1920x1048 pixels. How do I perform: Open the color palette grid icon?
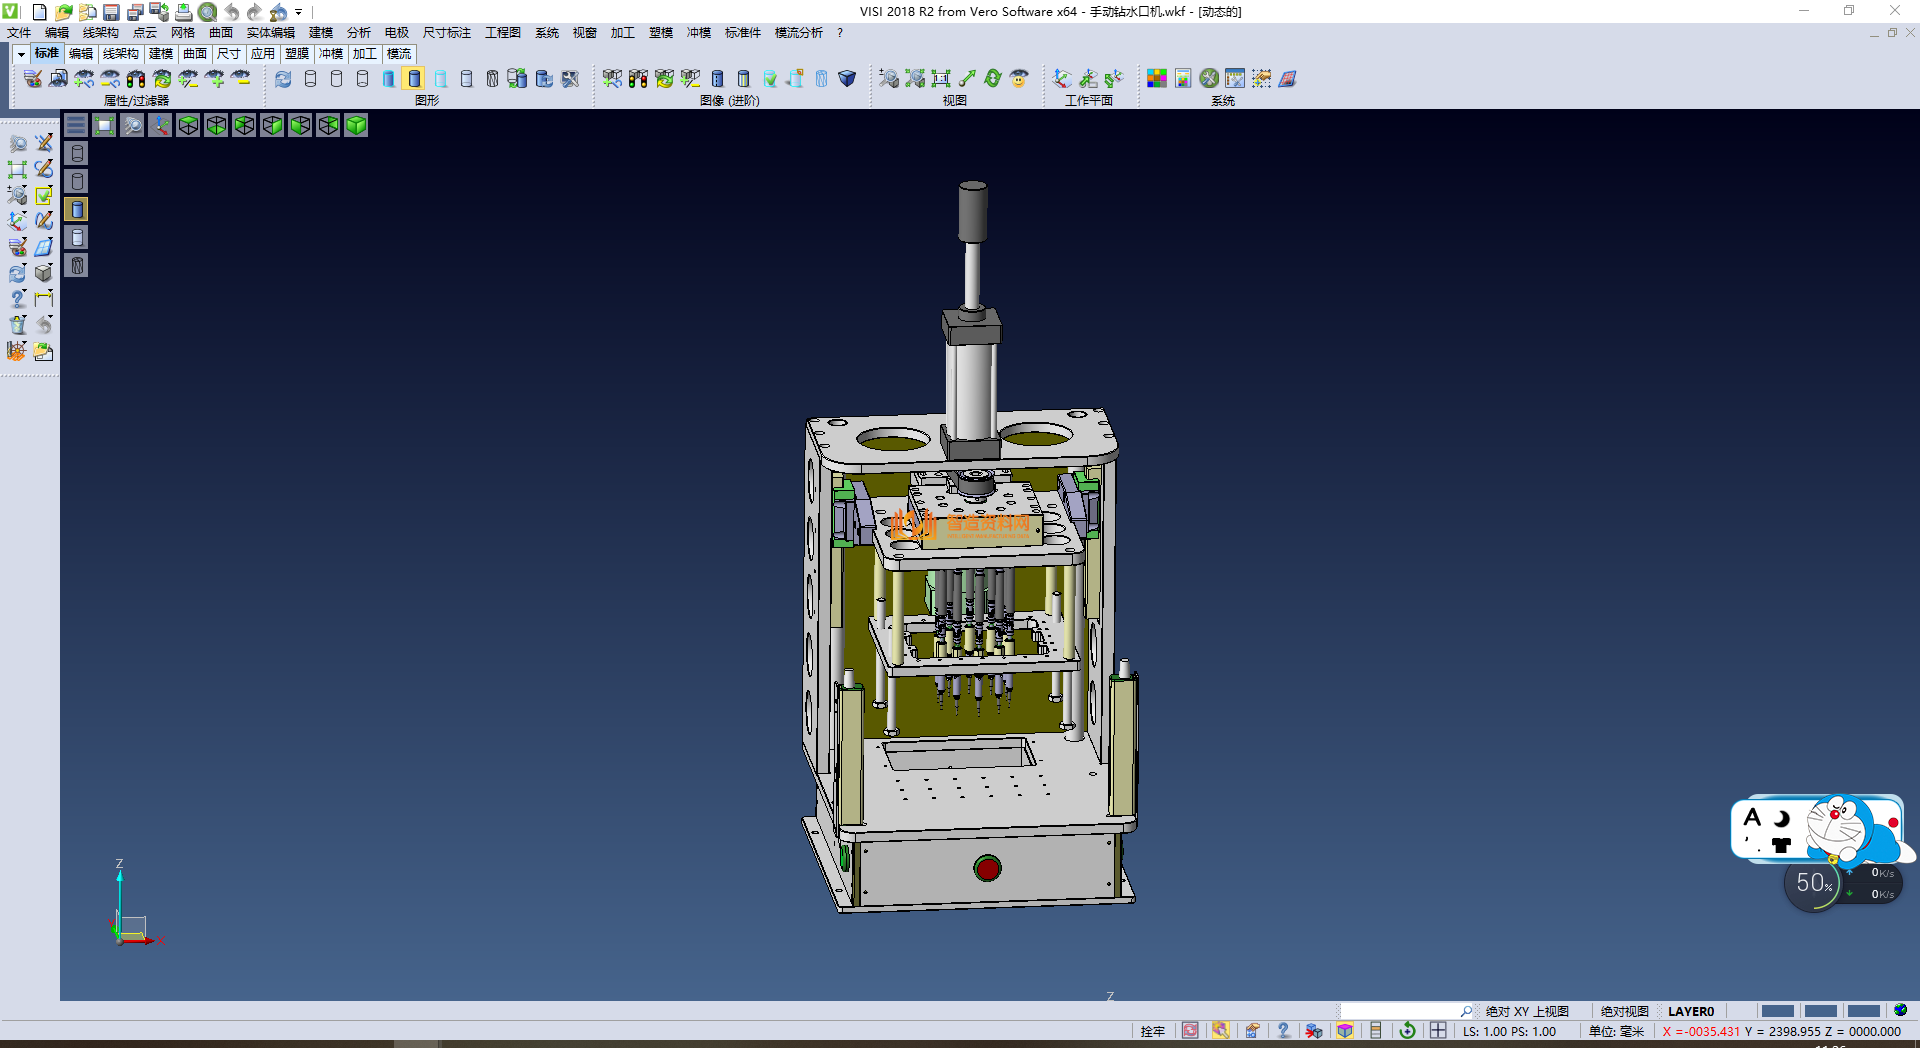click(1157, 79)
